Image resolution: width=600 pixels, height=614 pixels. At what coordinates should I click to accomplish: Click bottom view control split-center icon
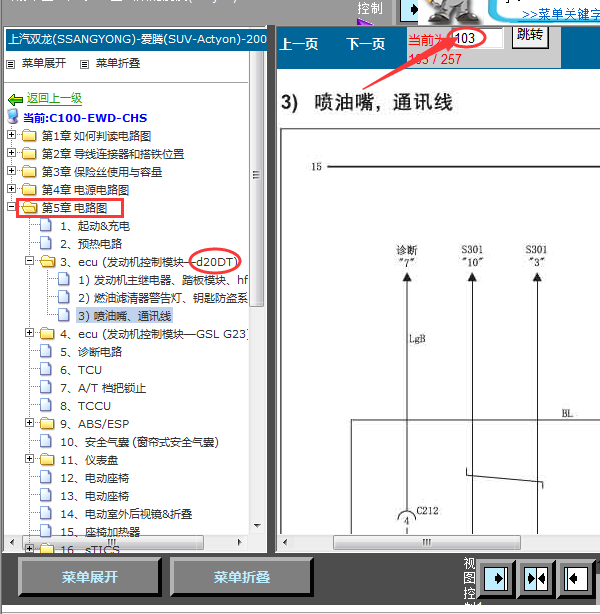point(536,578)
